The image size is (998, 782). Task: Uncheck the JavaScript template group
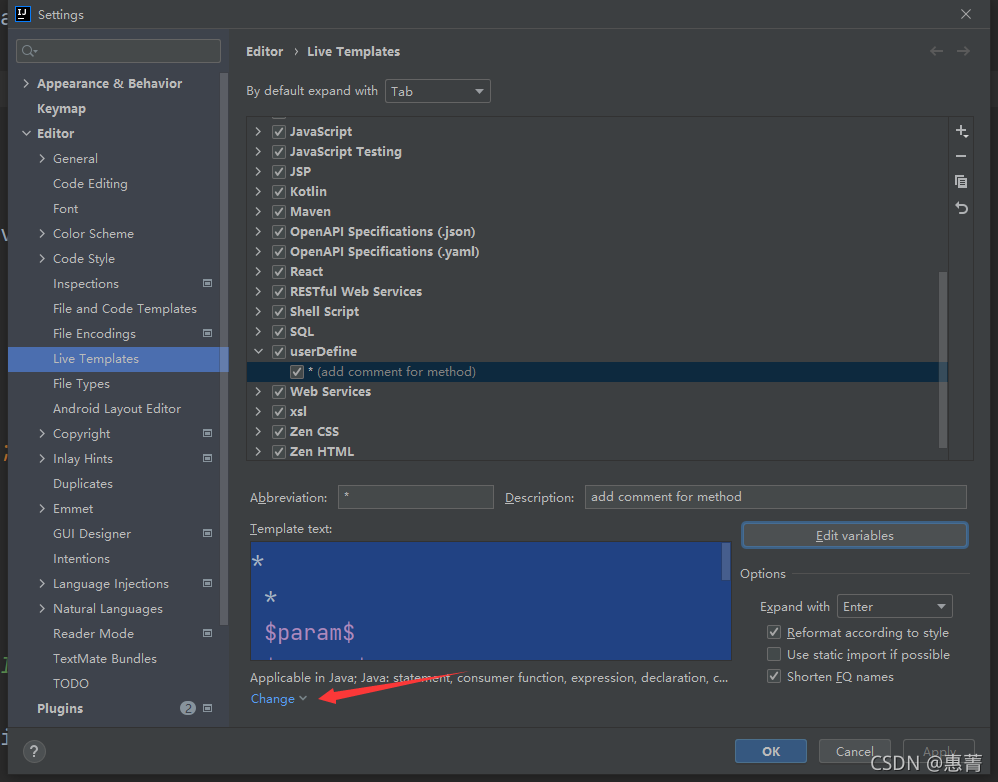[x=279, y=132]
